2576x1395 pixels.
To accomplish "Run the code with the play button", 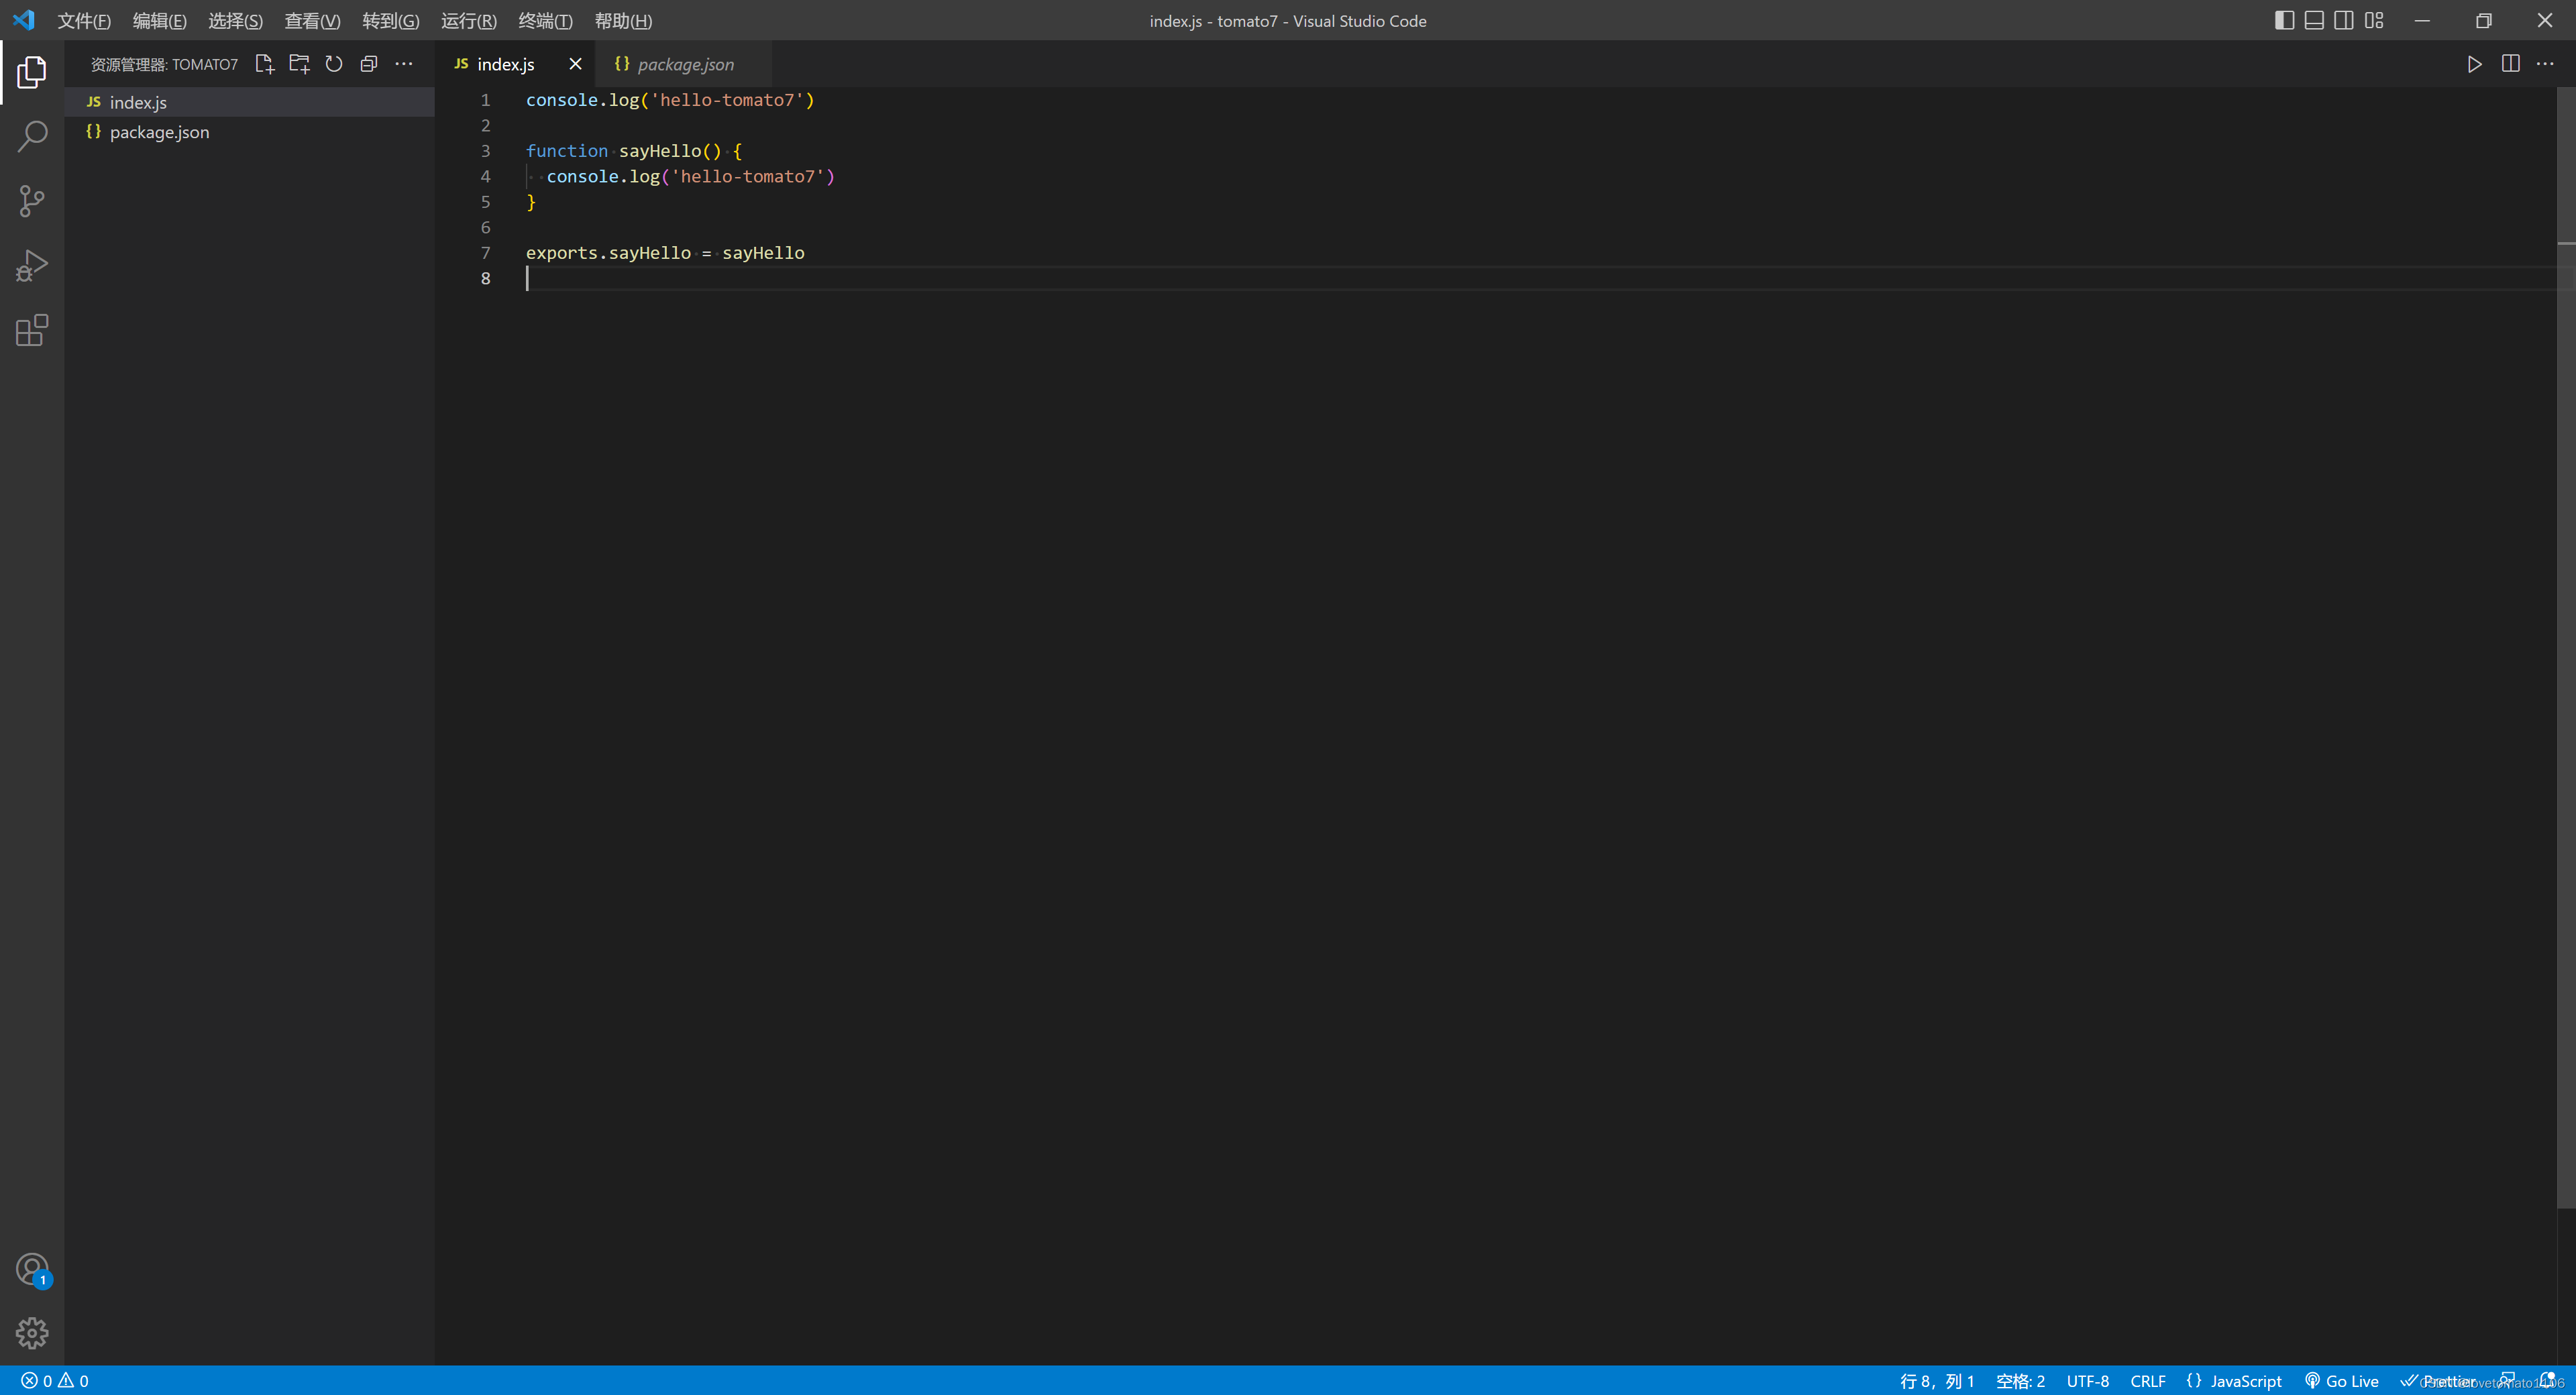I will [x=2474, y=64].
